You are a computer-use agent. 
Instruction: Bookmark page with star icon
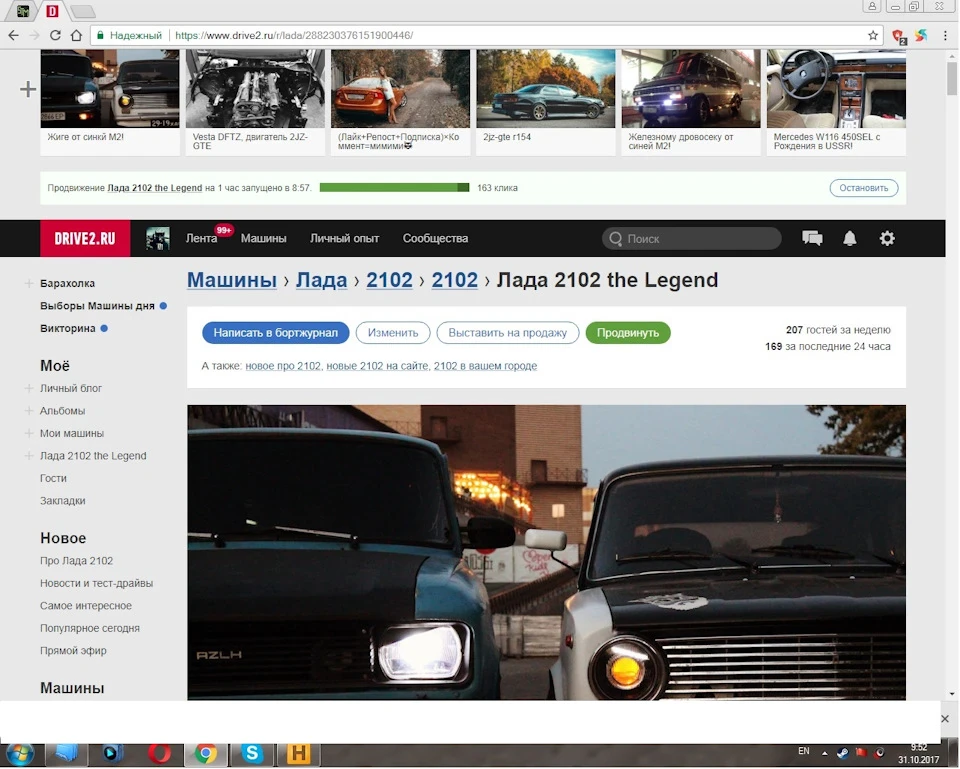point(873,36)
